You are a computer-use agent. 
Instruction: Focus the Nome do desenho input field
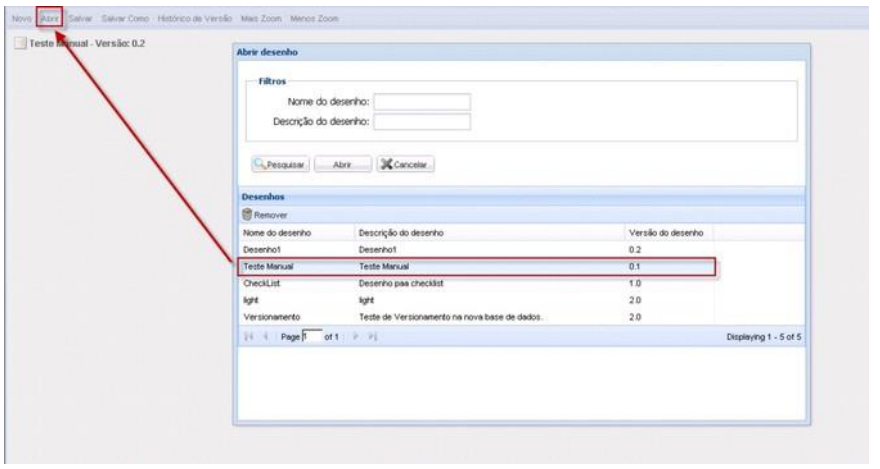421,102
